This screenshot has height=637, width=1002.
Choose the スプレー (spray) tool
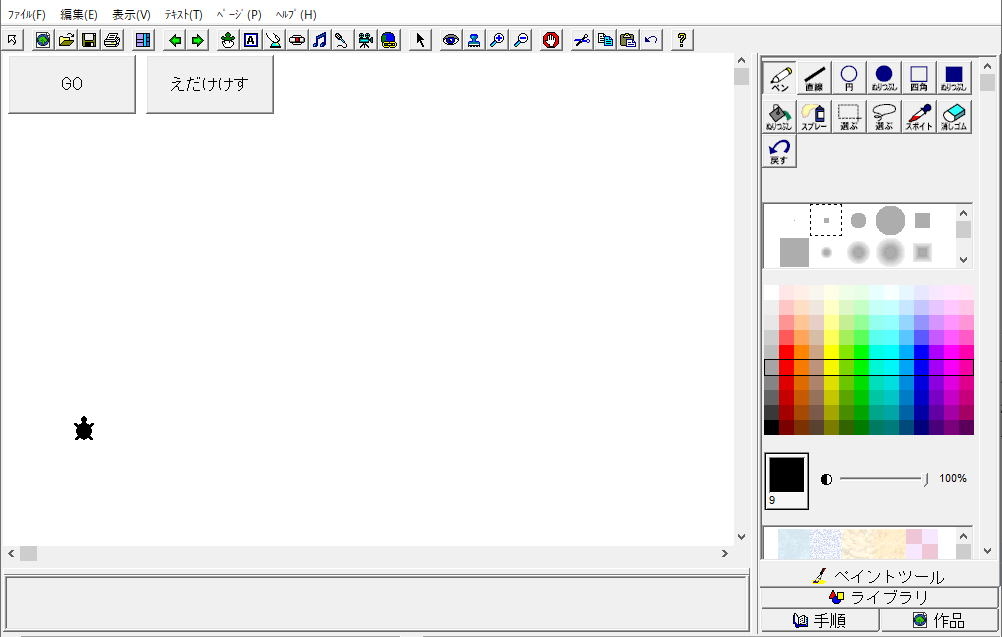814,118
